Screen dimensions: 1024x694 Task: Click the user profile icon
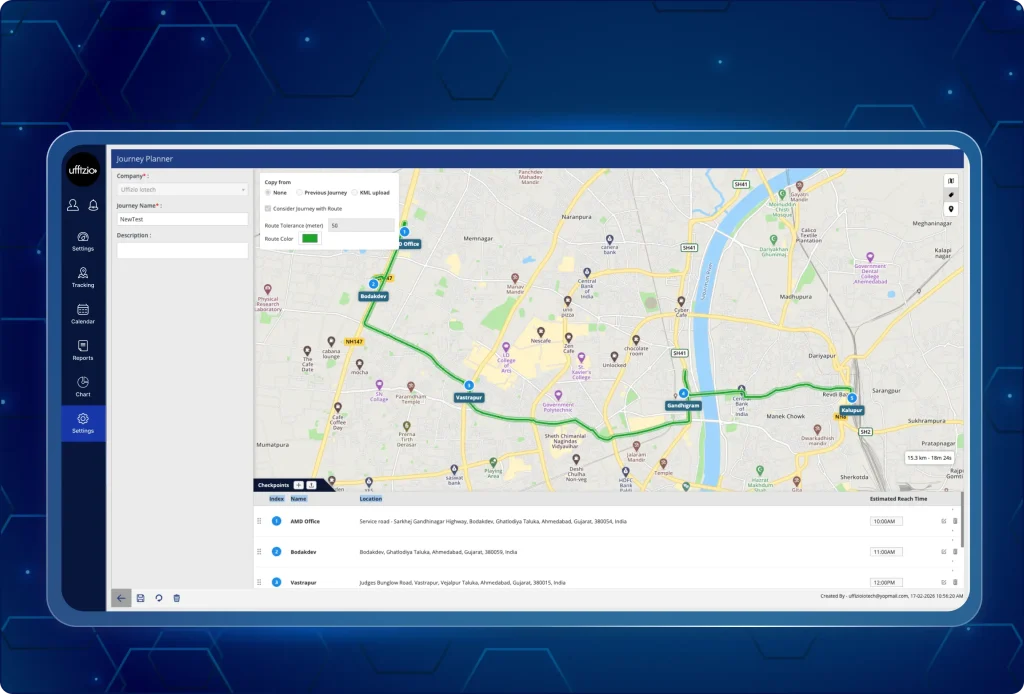point(71,205)
